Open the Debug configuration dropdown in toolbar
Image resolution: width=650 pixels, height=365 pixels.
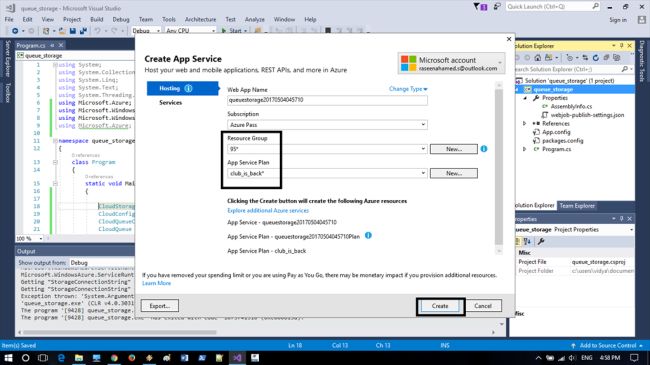pyautogui.click(x=146, y=30)
